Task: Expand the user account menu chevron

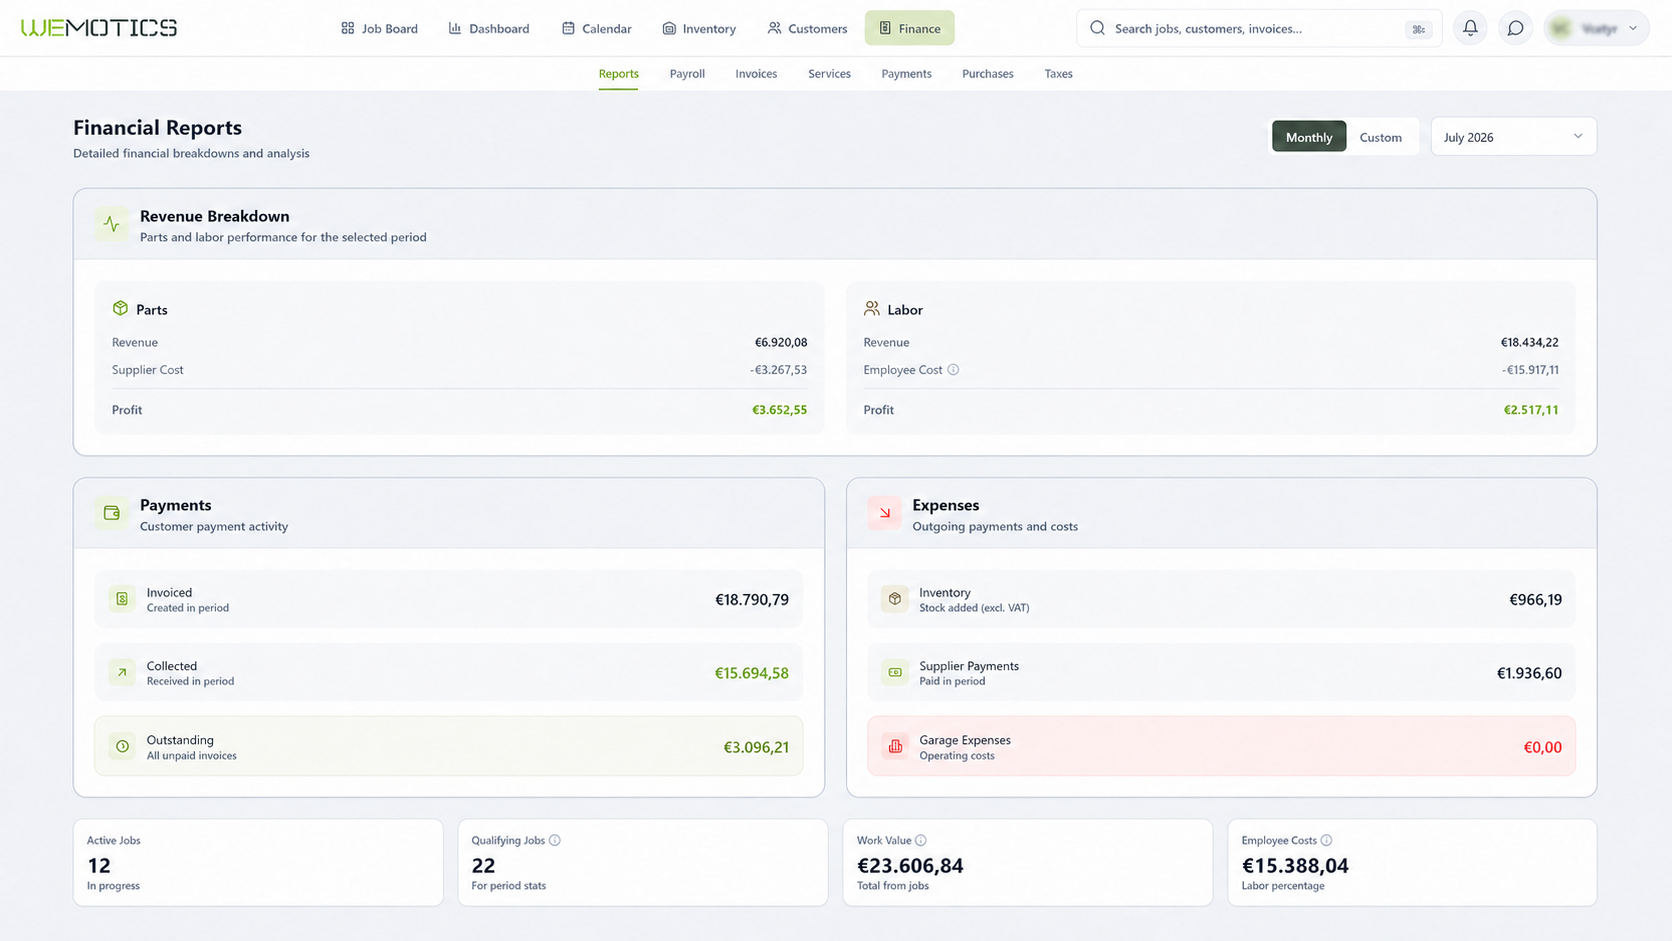Action: coord(1633,28)
